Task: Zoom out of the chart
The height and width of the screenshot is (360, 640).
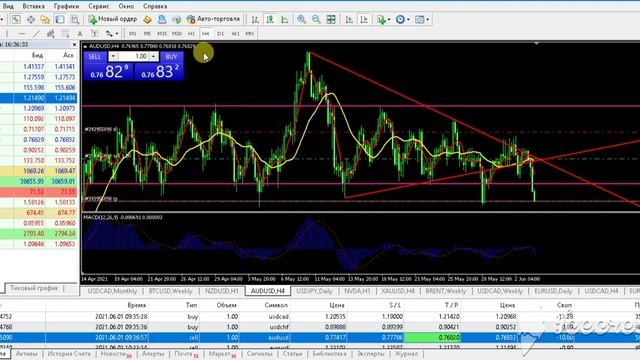Action: [x=316, y=19]
